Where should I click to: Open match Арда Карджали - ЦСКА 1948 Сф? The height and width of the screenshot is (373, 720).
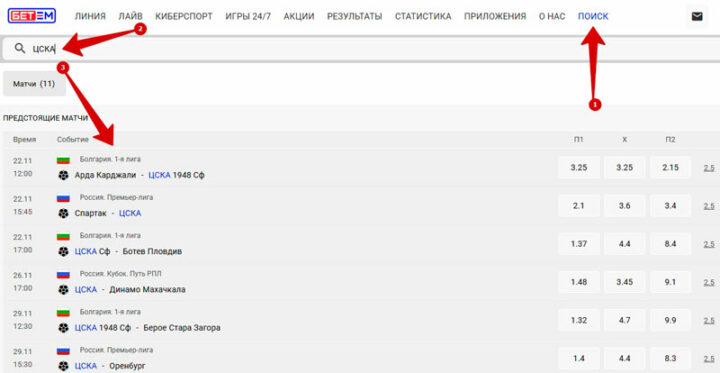[140, 175]
